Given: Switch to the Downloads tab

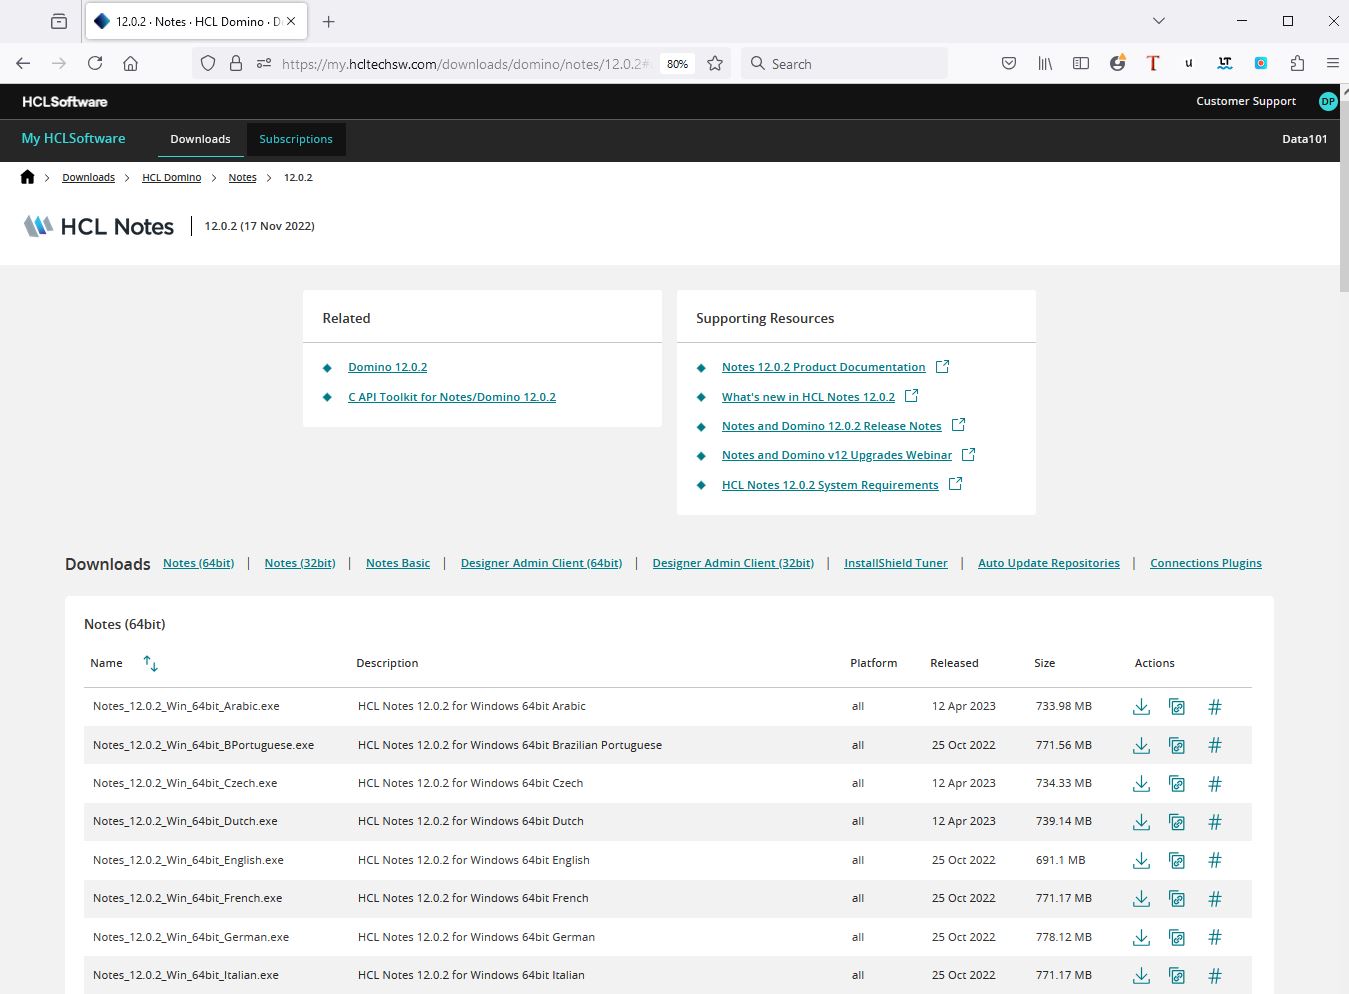Looking at the screenshot, I should coord(200,139).
